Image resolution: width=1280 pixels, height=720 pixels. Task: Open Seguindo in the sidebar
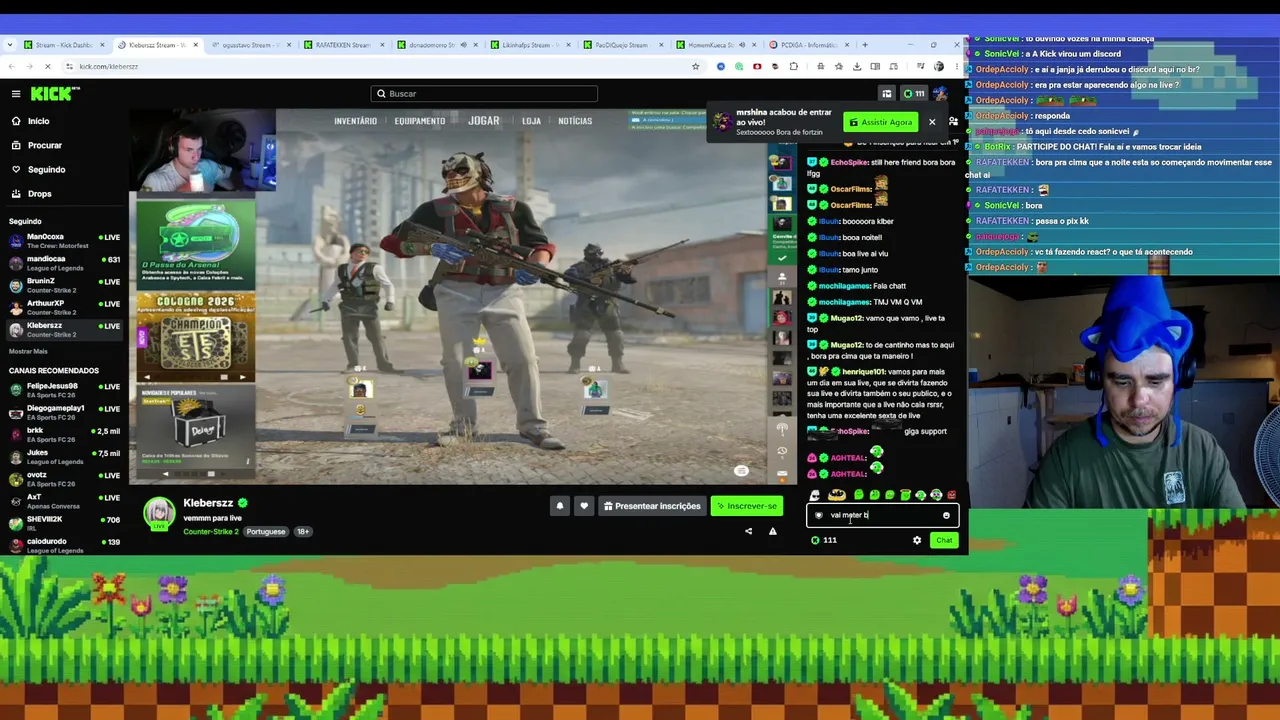tap(46, 169)
